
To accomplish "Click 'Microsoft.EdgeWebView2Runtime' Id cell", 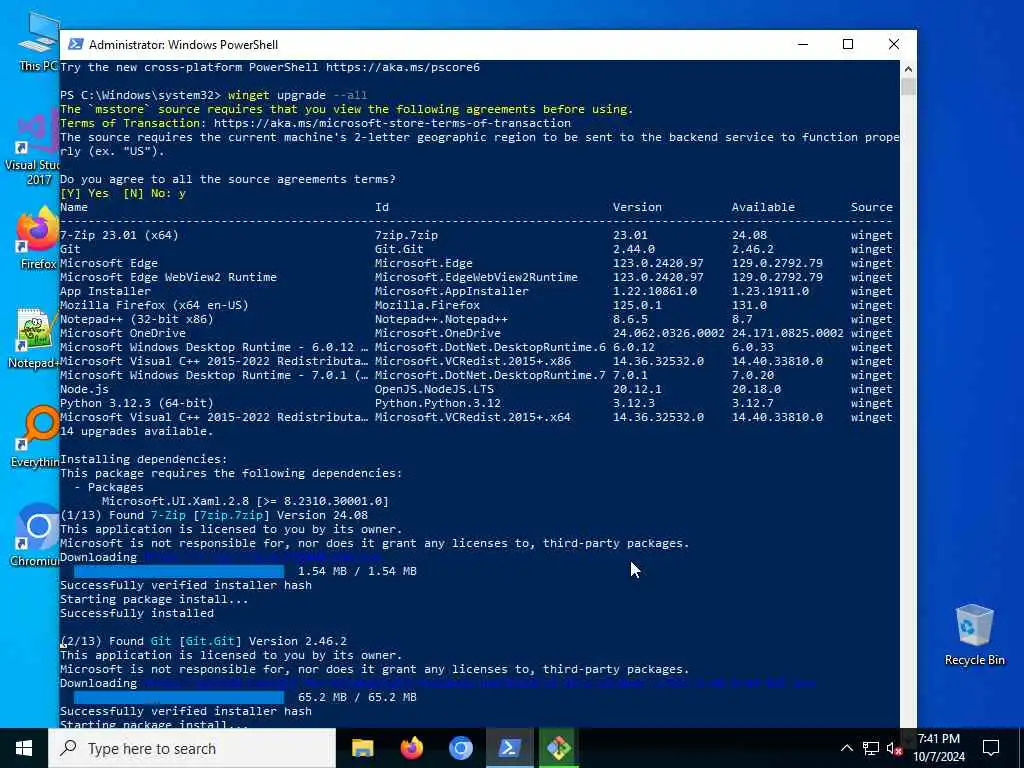I will point(476,278).
